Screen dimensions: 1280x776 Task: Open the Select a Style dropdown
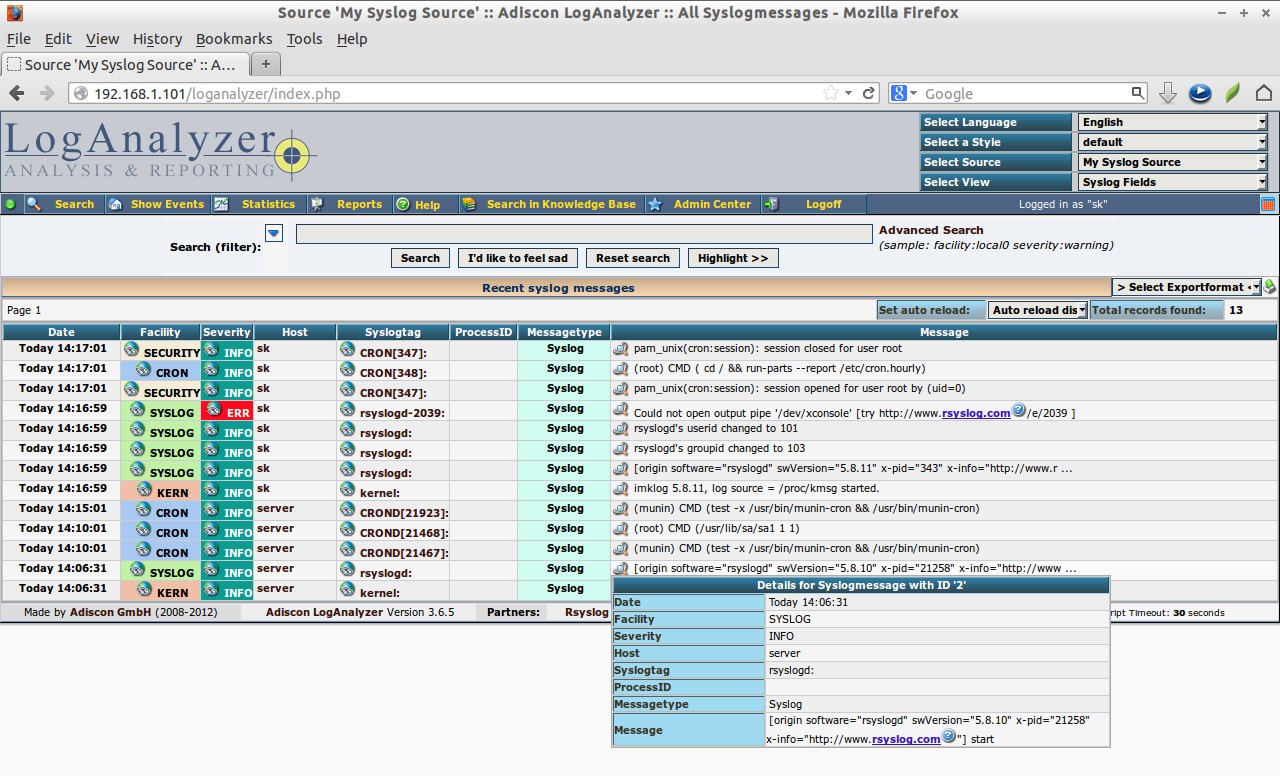(1172, 142)
